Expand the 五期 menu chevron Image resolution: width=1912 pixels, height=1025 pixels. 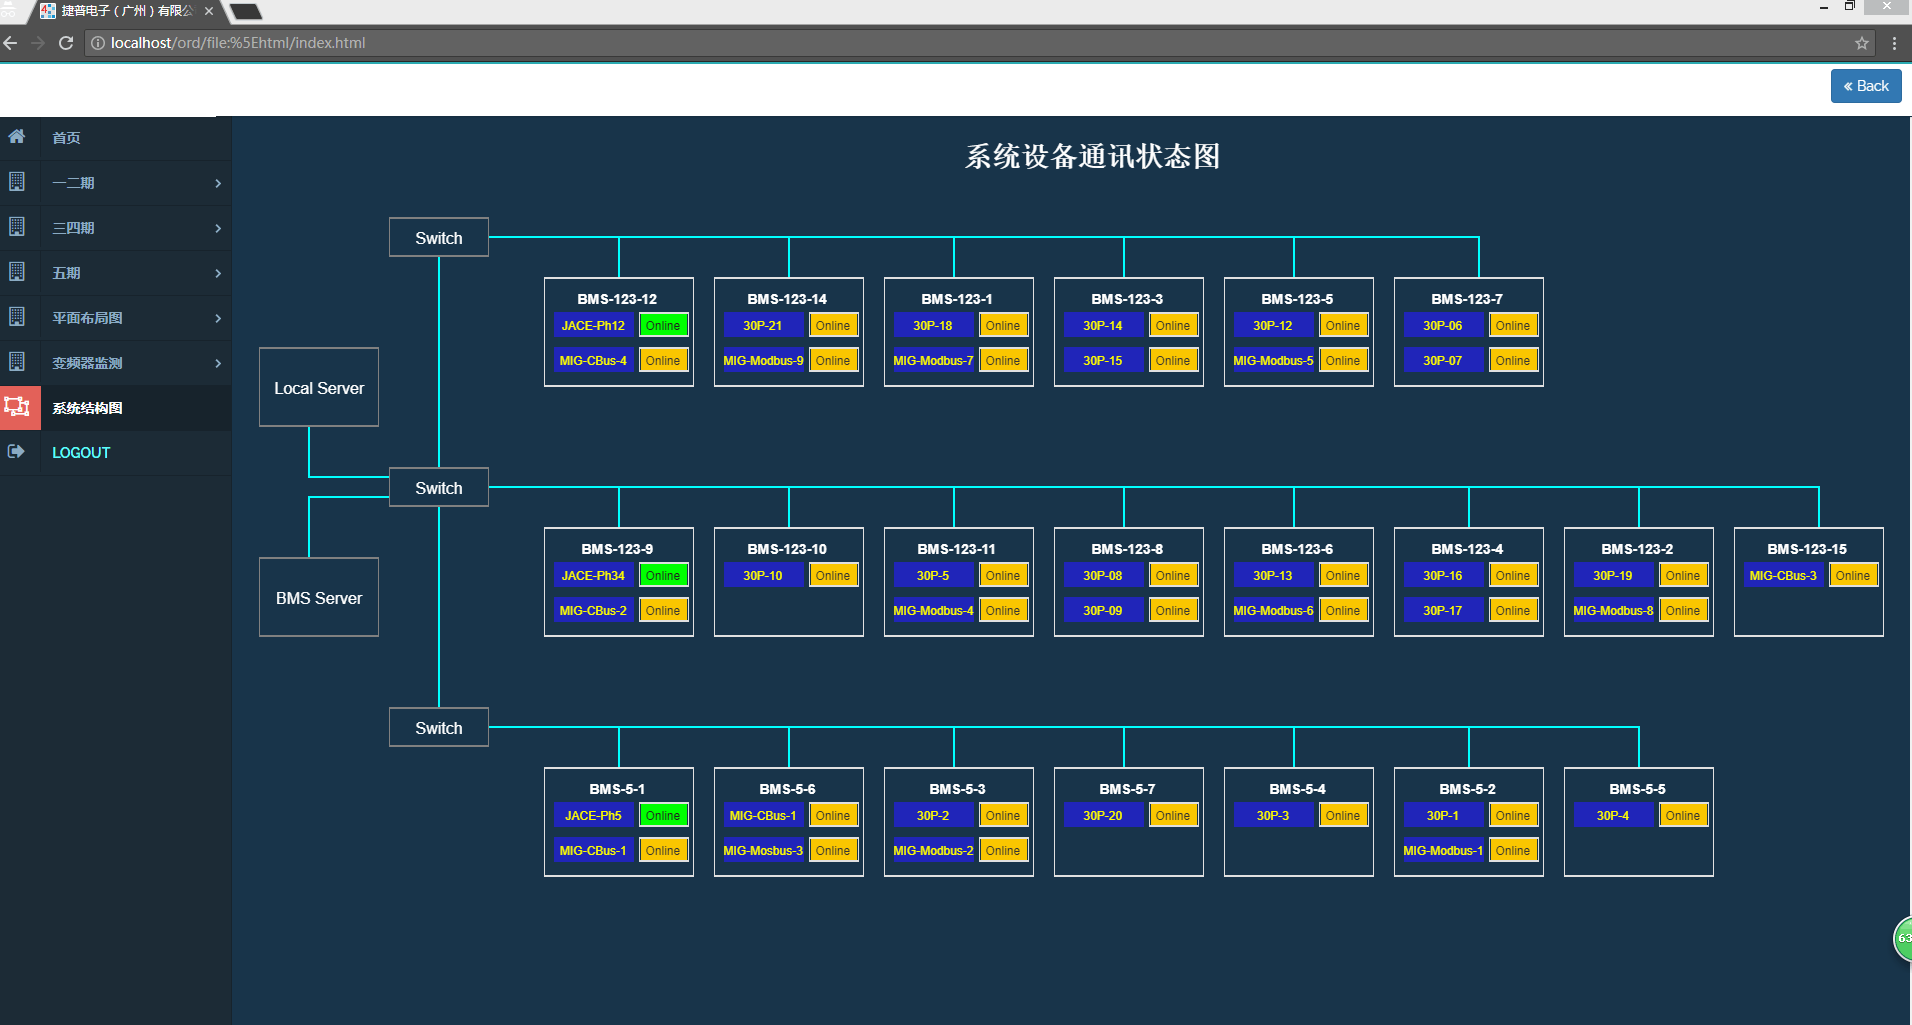pyautogui.click(x=218, y=273)
